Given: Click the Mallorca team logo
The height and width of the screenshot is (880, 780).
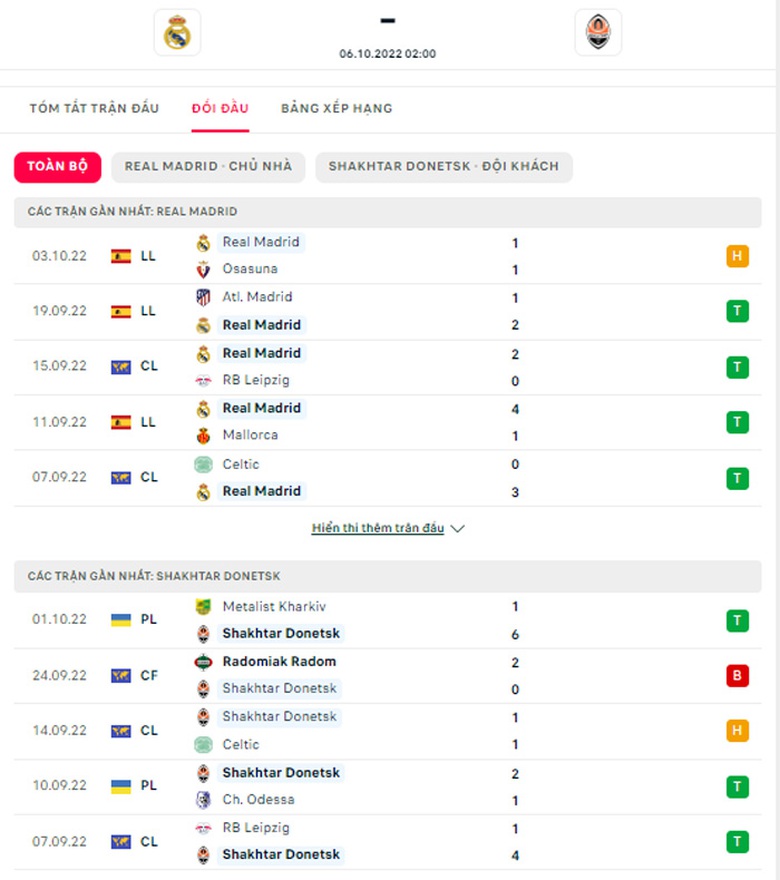Looking at the screenshot, I should 203,435.
